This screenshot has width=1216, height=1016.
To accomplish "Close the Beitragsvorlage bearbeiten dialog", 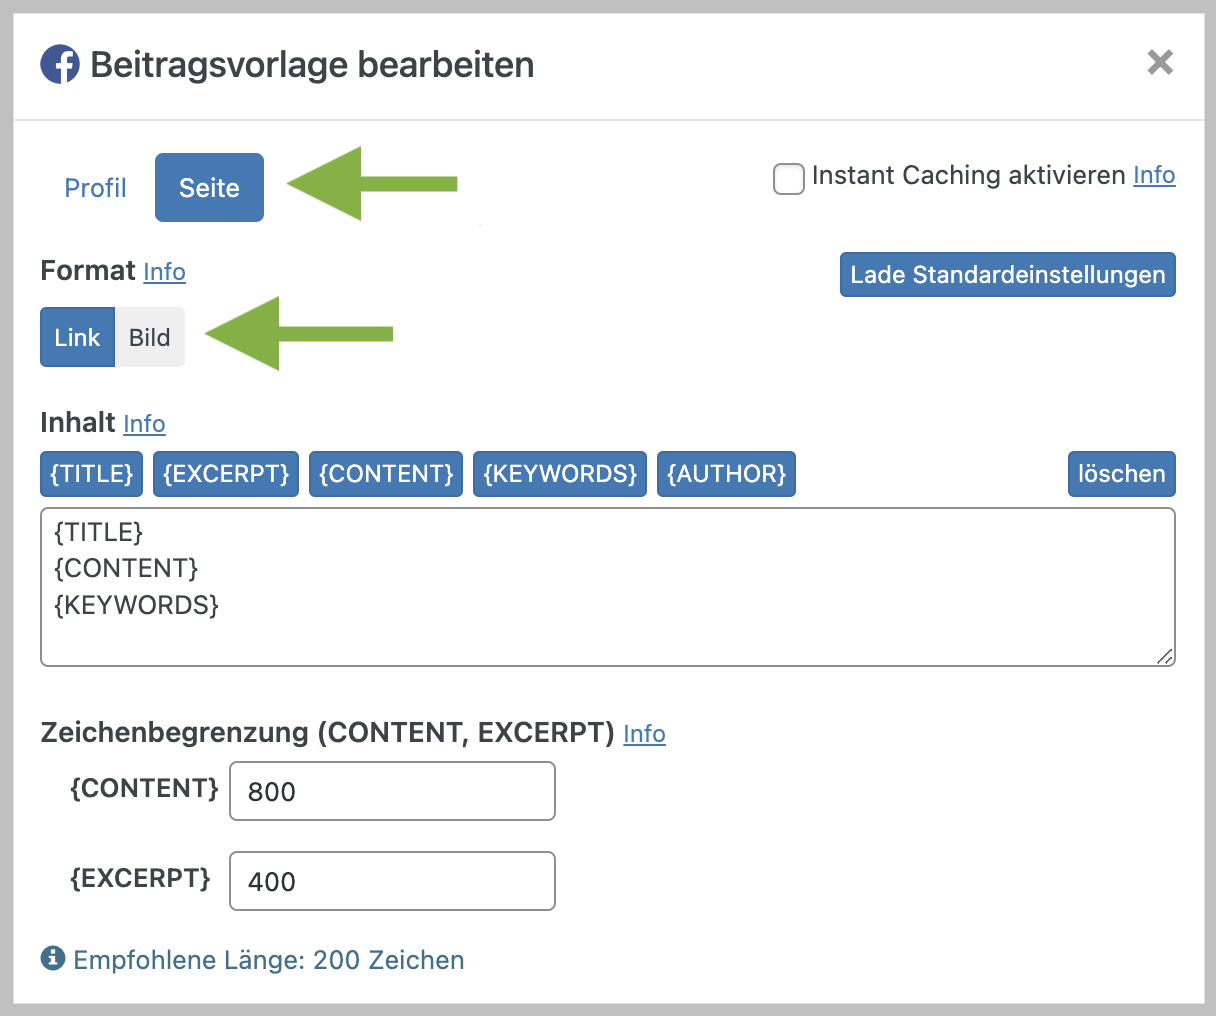I will coord(1160,62).
